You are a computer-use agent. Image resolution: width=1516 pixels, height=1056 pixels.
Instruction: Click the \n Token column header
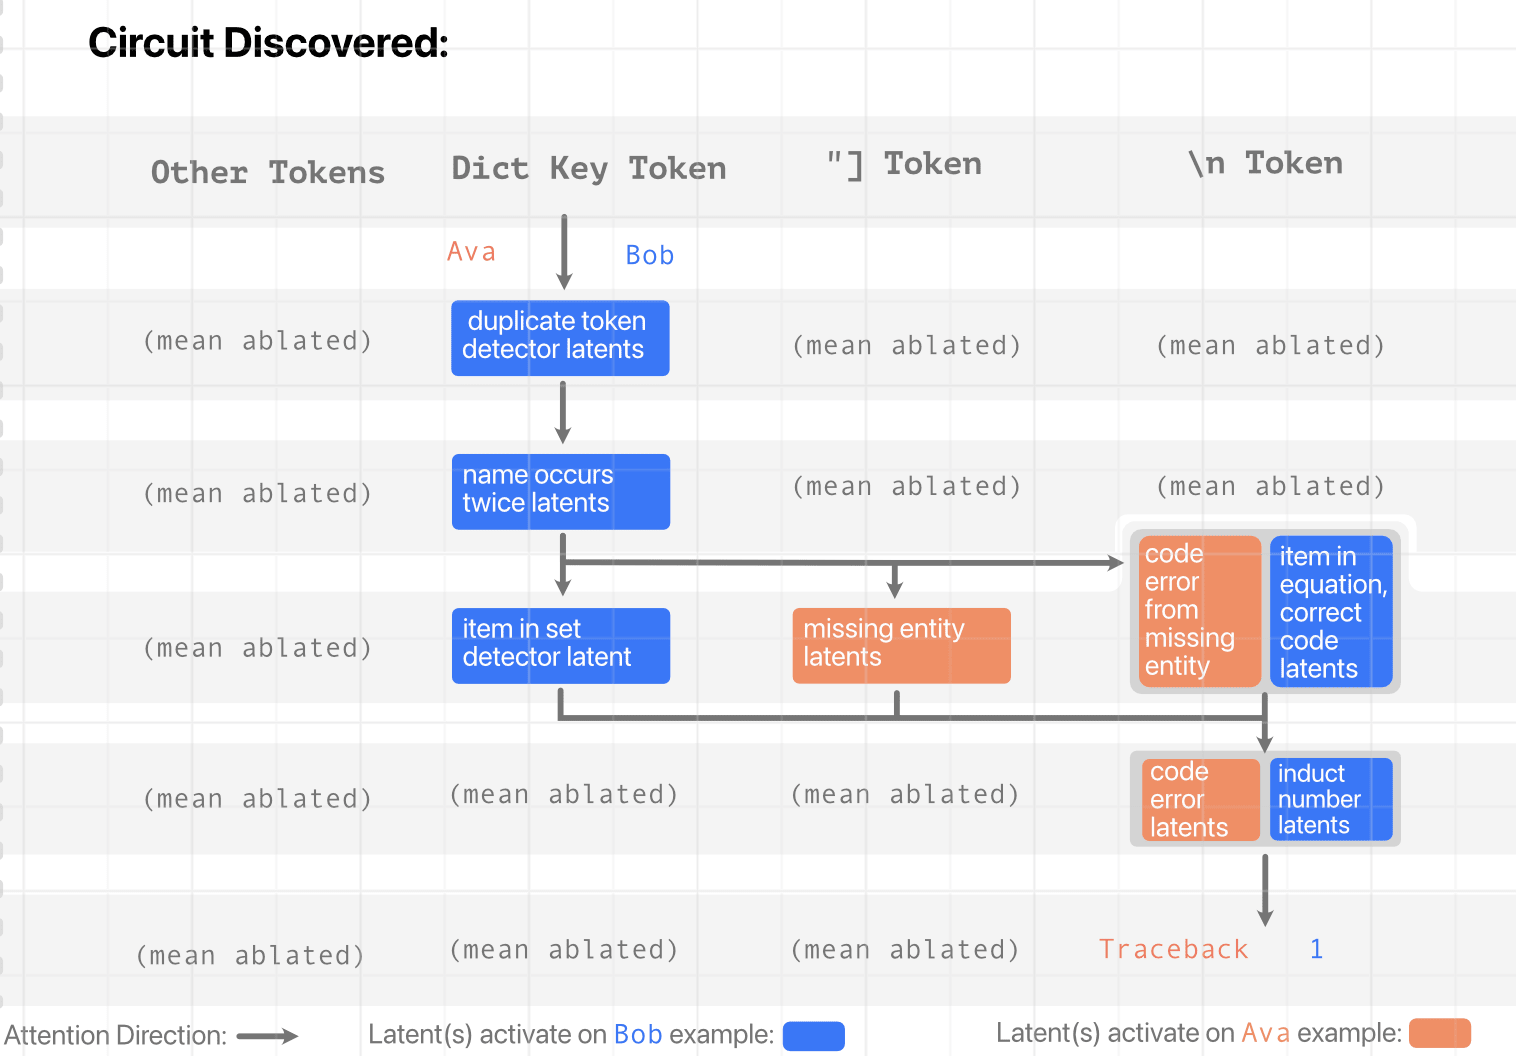[1265, 163]
